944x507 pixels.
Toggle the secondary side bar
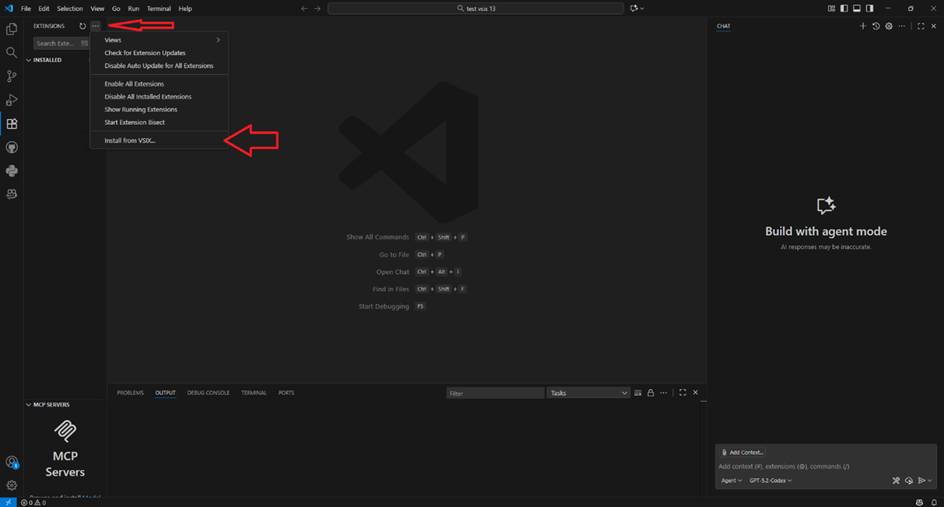[x=869, y=8]
